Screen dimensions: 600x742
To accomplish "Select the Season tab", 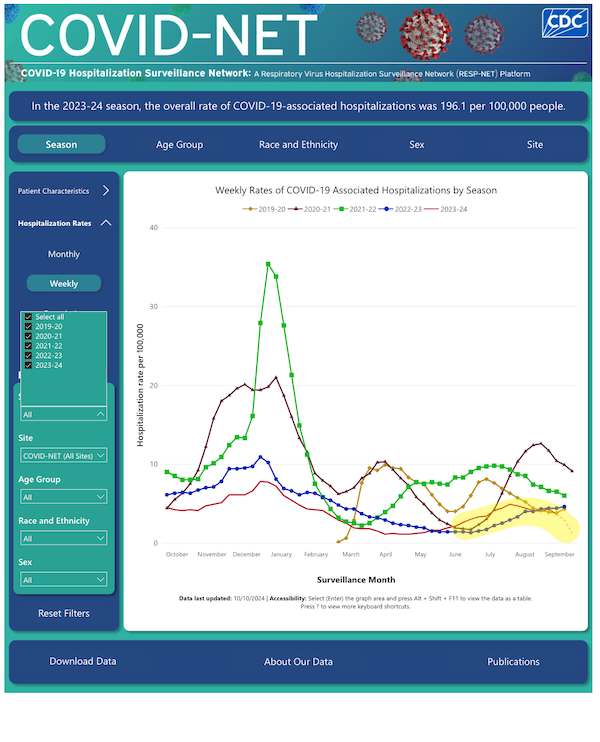I will point(62,144).
